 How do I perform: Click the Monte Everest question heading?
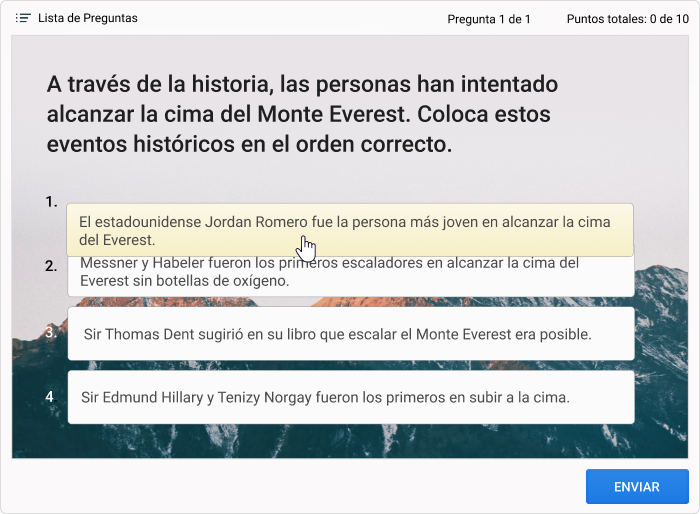click(302, 114)
